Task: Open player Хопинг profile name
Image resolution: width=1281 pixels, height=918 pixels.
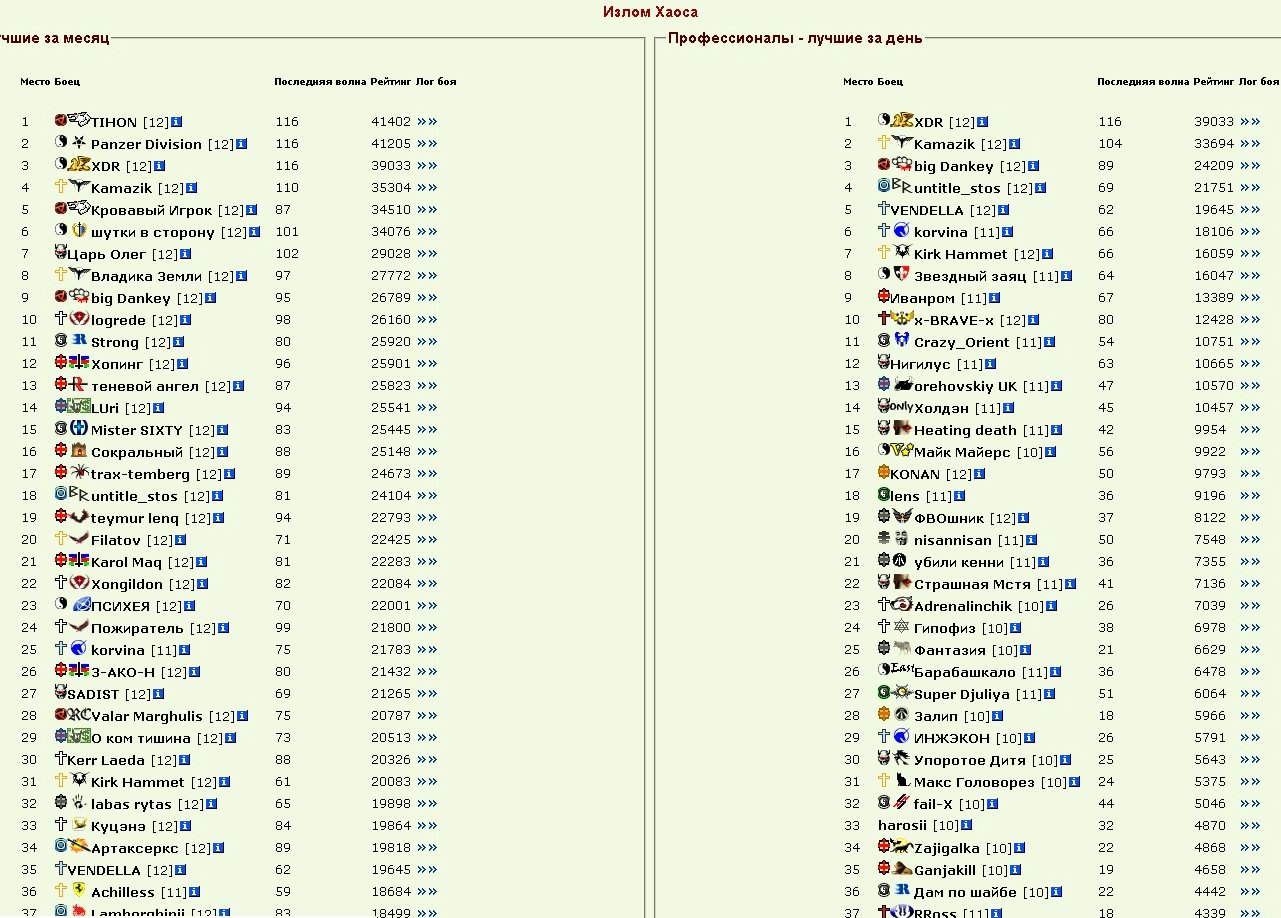Action: click(x=117, y=364)
